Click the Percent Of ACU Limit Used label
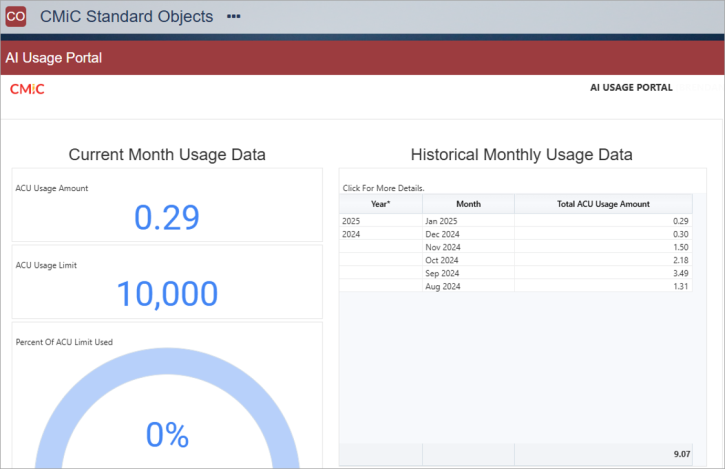 64,342
